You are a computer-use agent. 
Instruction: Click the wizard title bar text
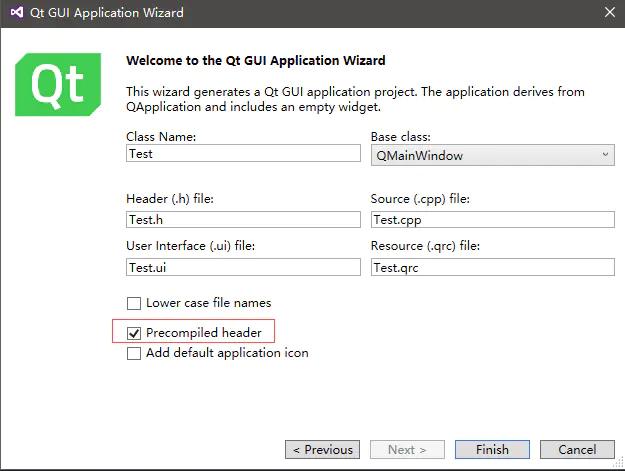coord(107,13)
